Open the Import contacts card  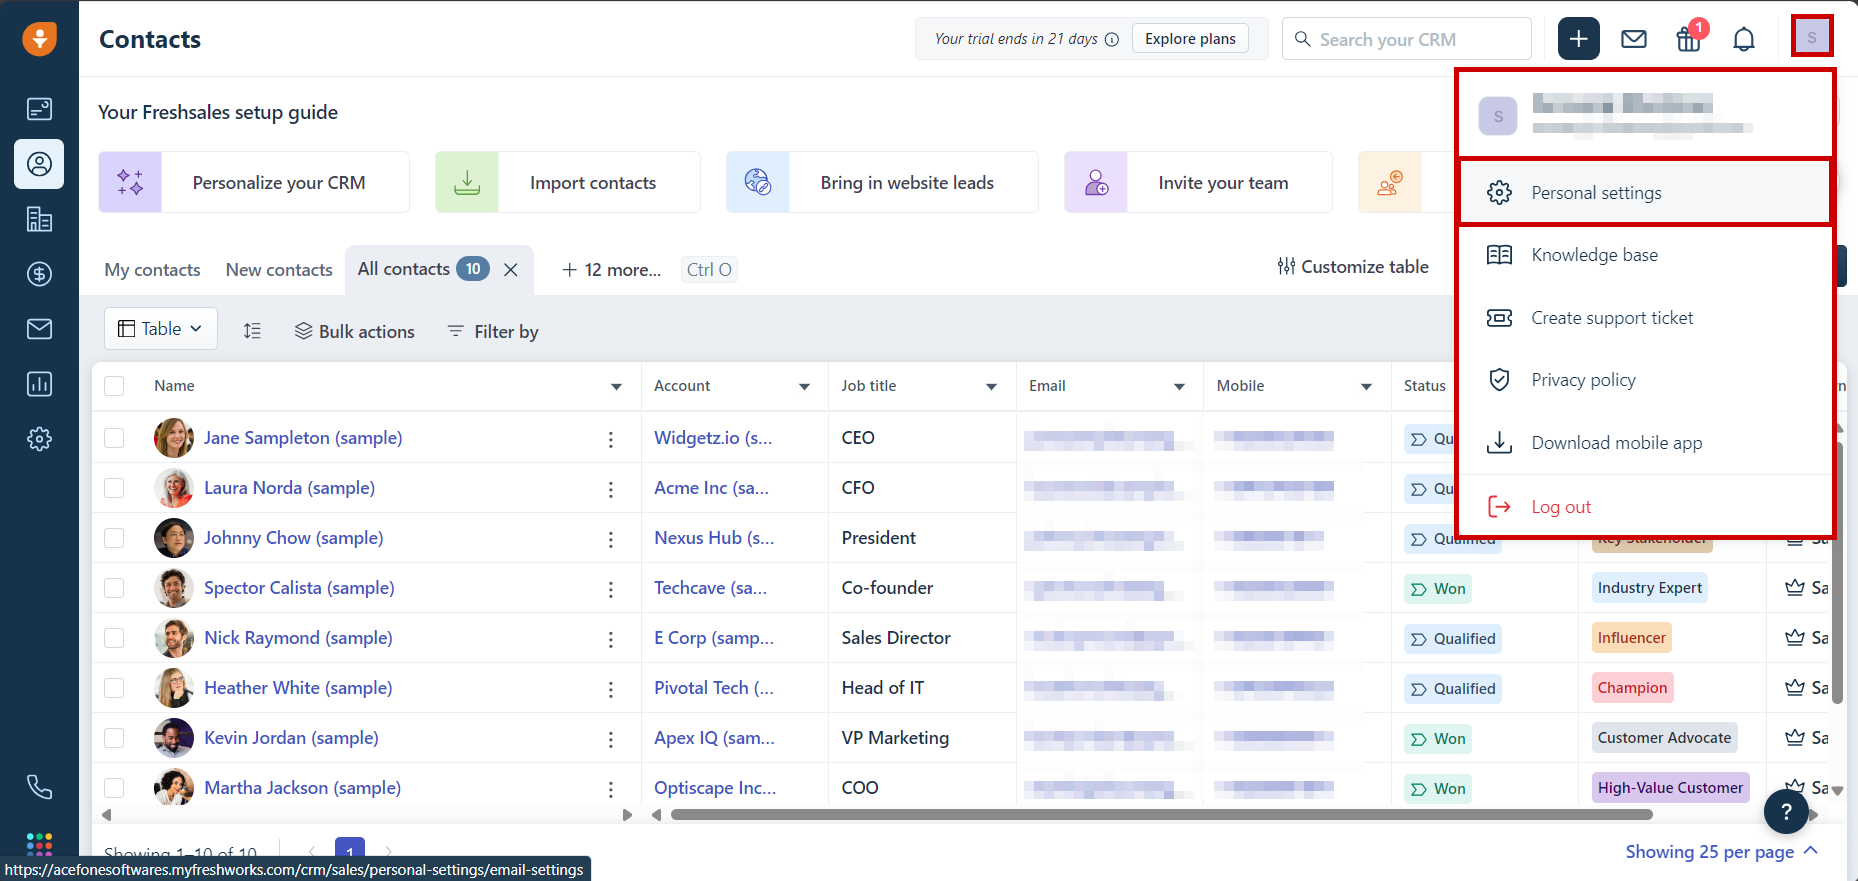[x=567, y=182]
